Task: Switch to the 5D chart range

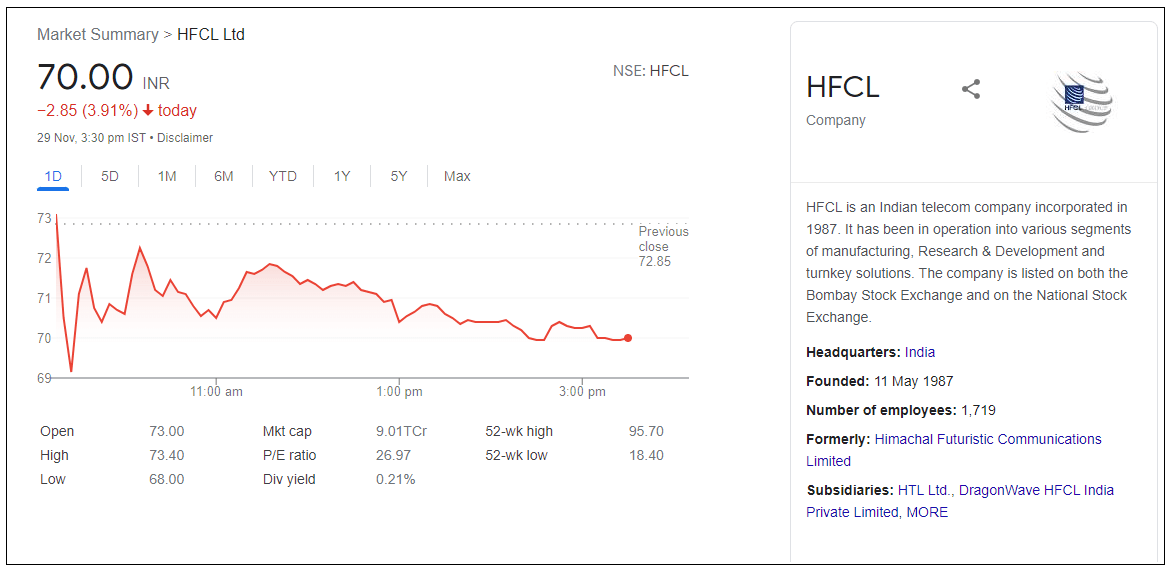Action: pyautogui.click(x=110, y=177)
